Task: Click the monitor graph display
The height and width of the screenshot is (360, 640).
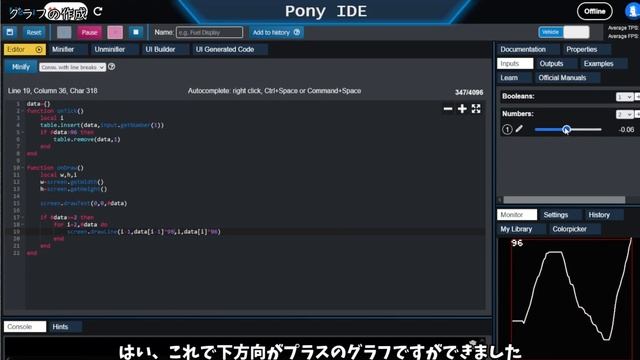Action: 571,298
